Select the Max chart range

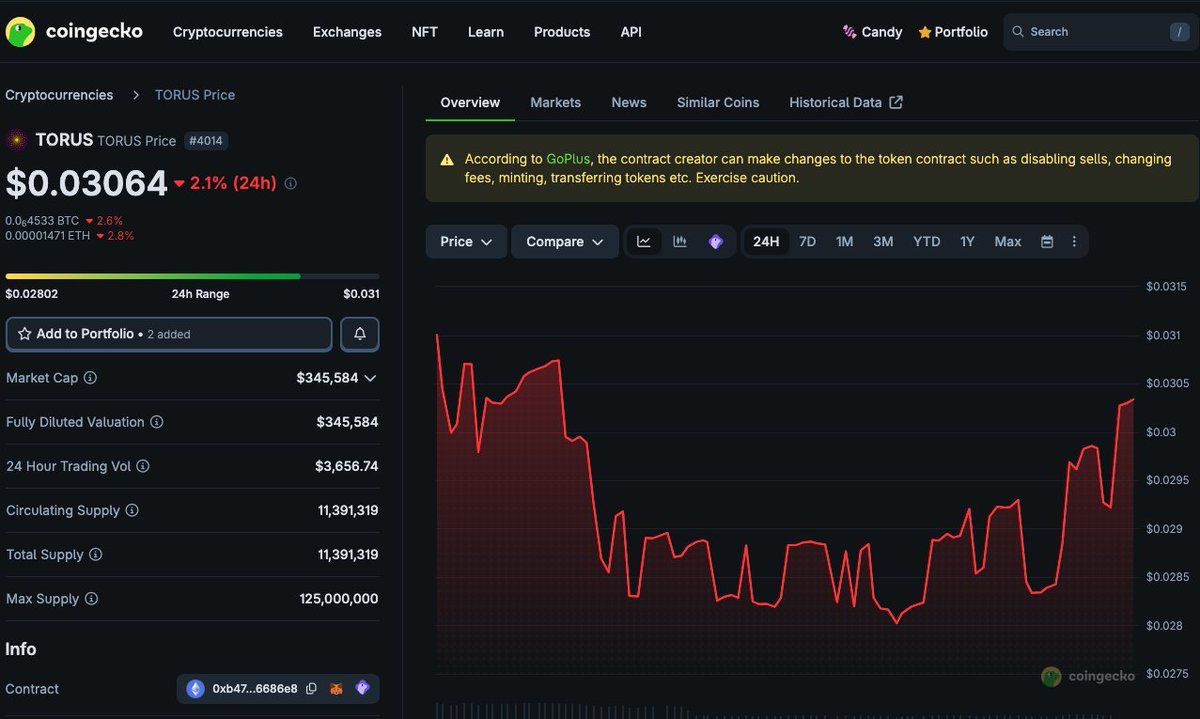pyautogui.click(x=1008, y=242)
